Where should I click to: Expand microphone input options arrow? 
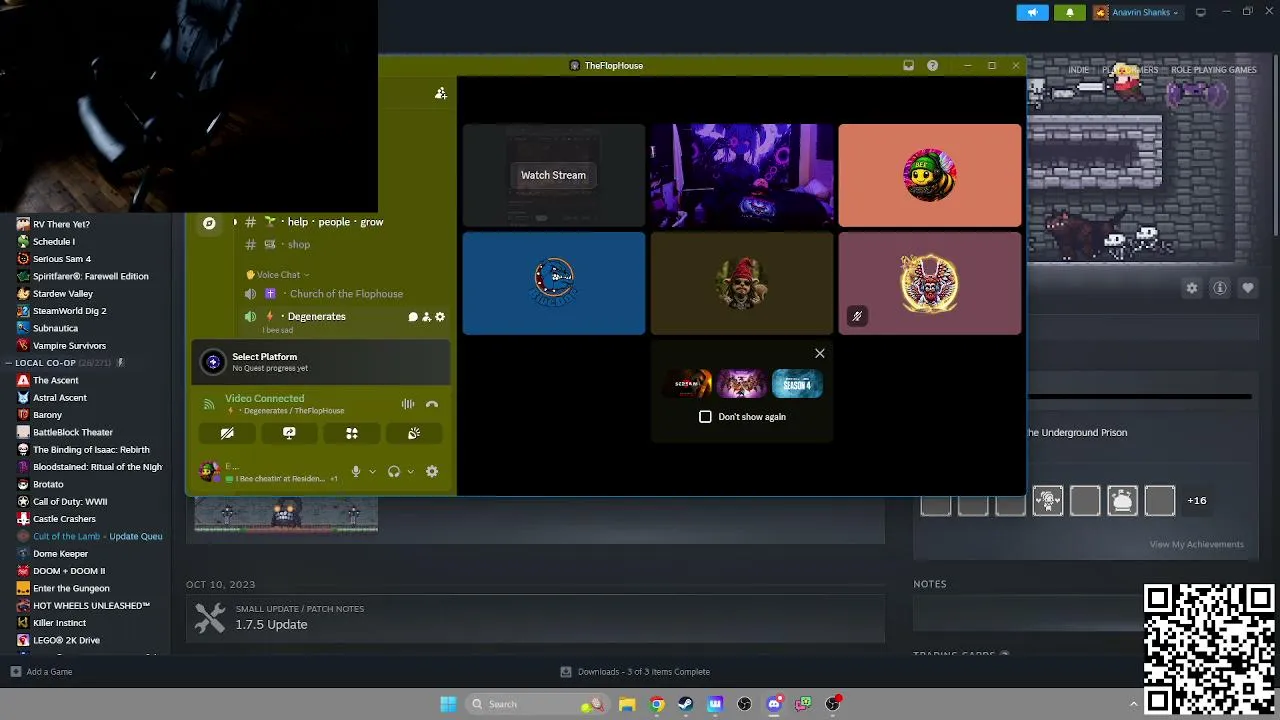point(372,472)
